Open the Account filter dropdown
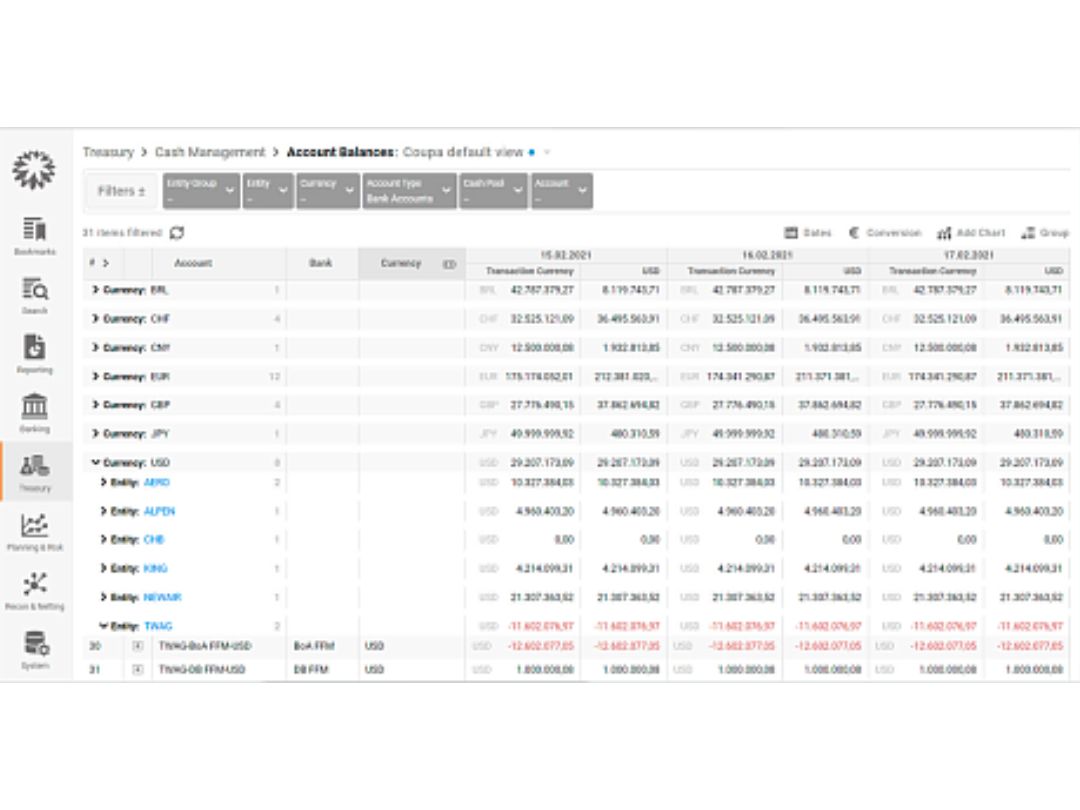 (561, 191)
